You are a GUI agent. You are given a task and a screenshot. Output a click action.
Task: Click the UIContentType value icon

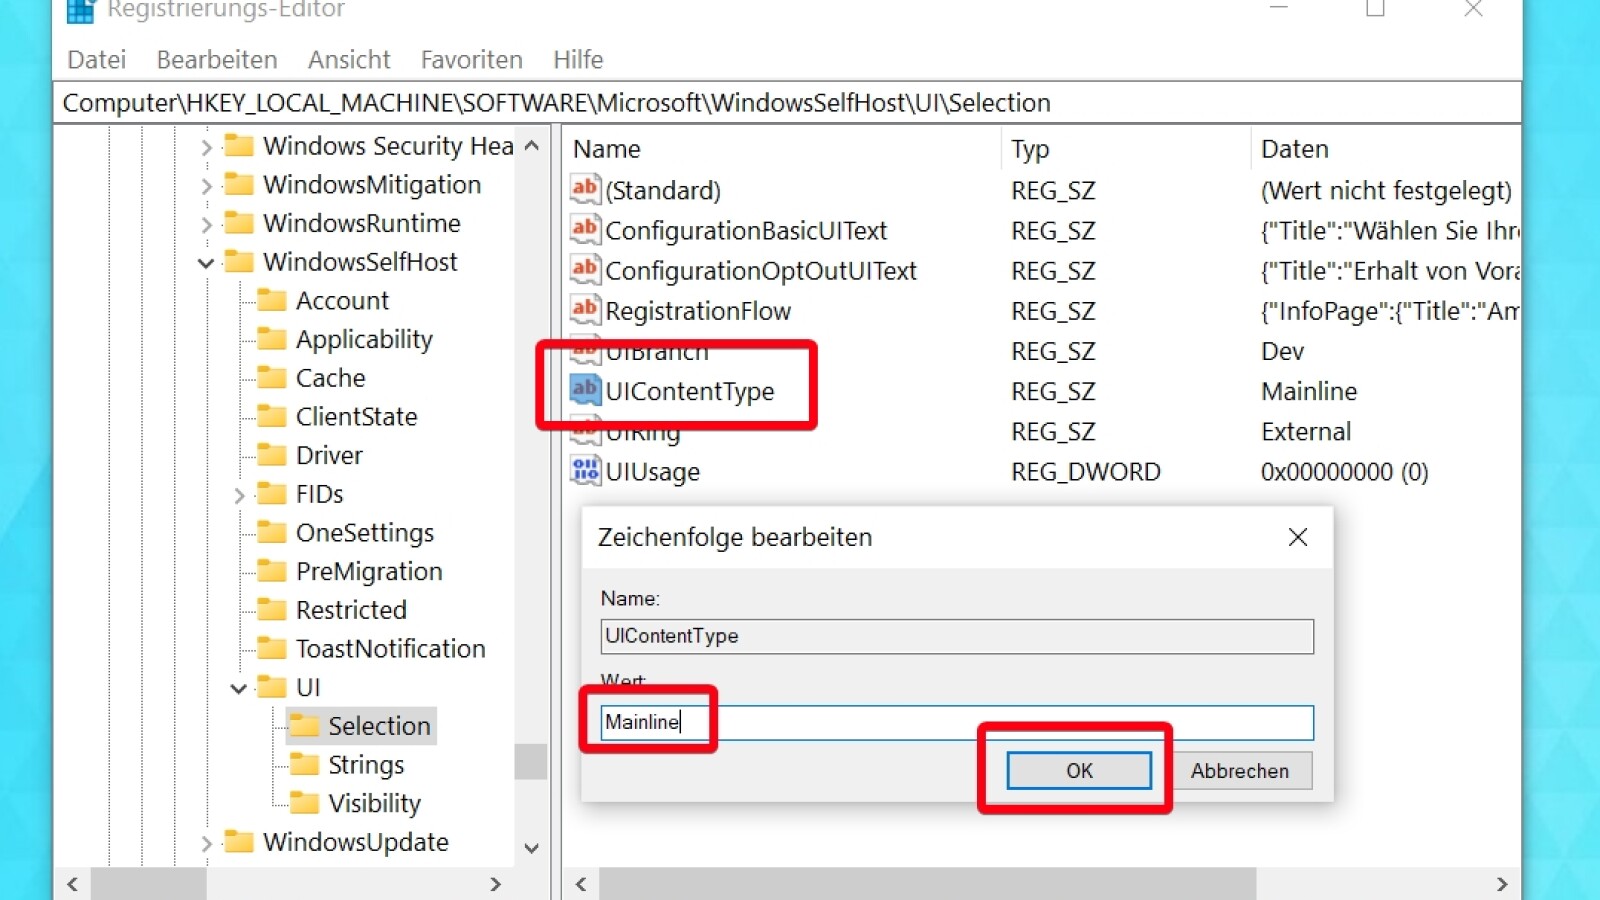585,389
